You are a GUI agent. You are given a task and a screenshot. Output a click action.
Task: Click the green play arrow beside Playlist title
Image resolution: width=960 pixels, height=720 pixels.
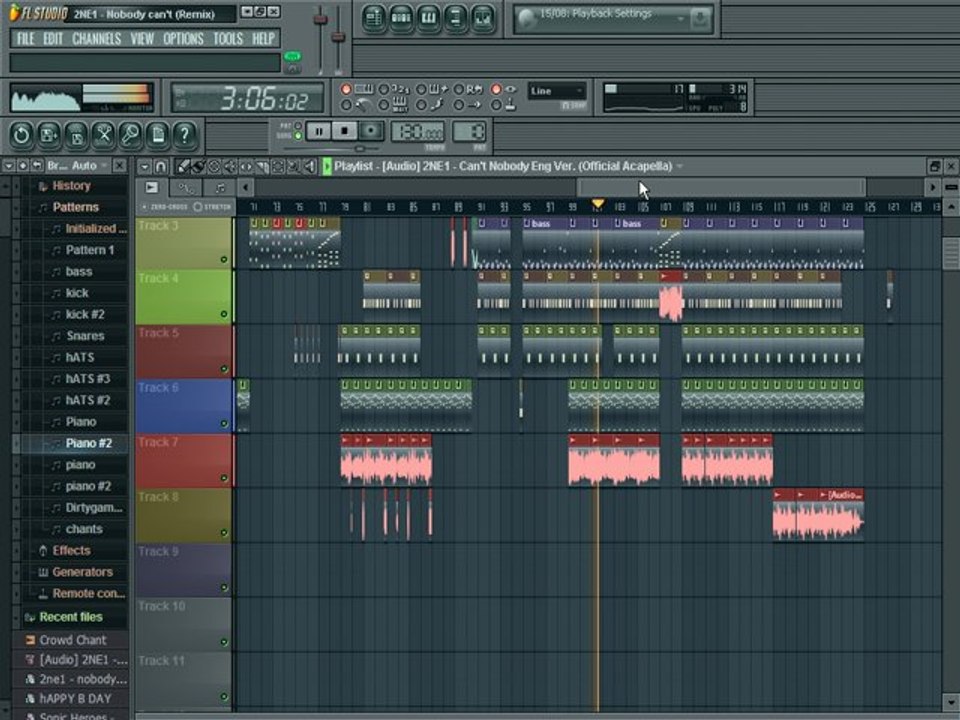328,167
